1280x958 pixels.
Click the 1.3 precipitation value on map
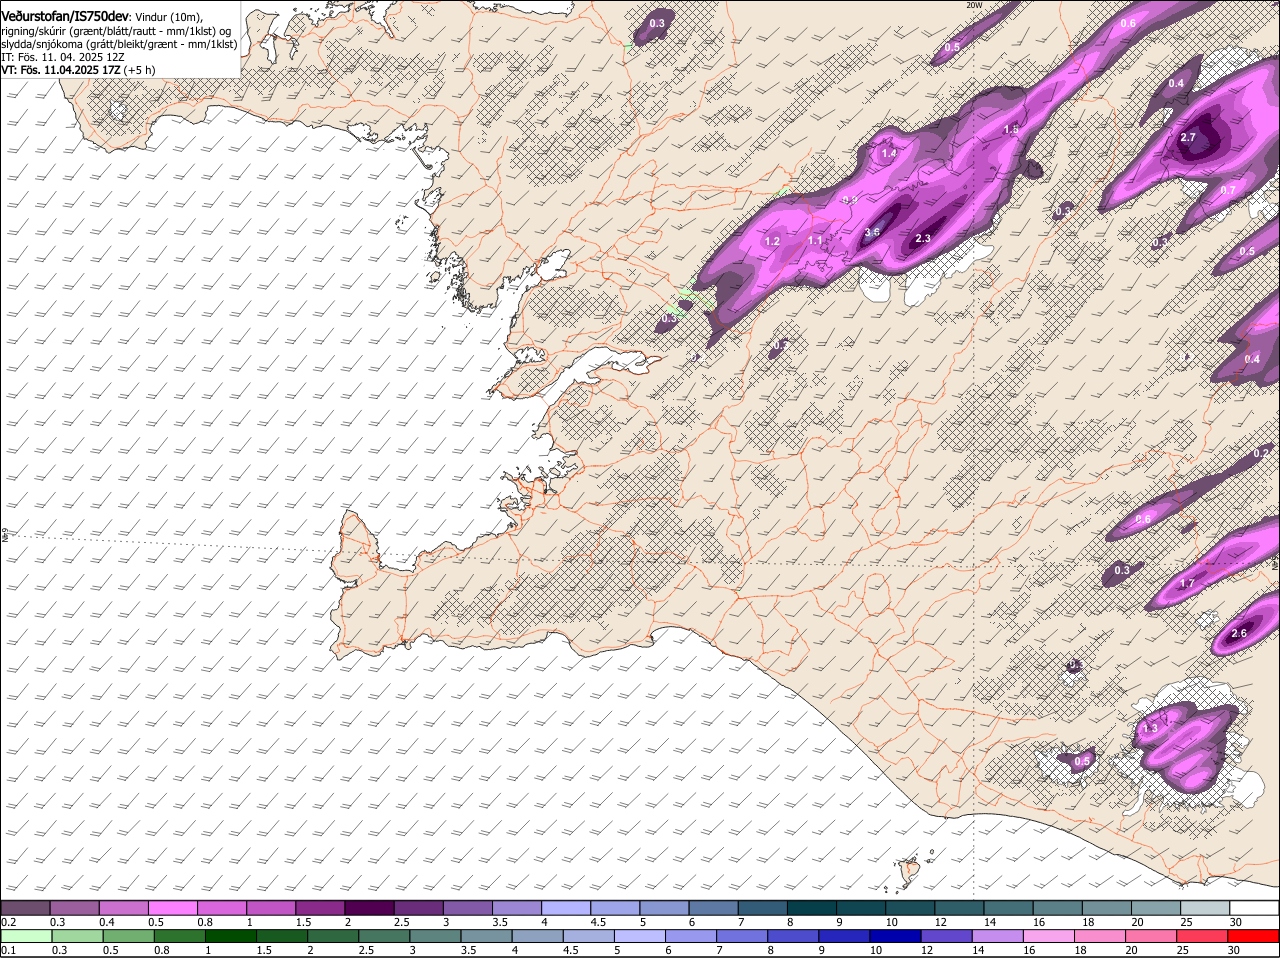(1151, 729)
